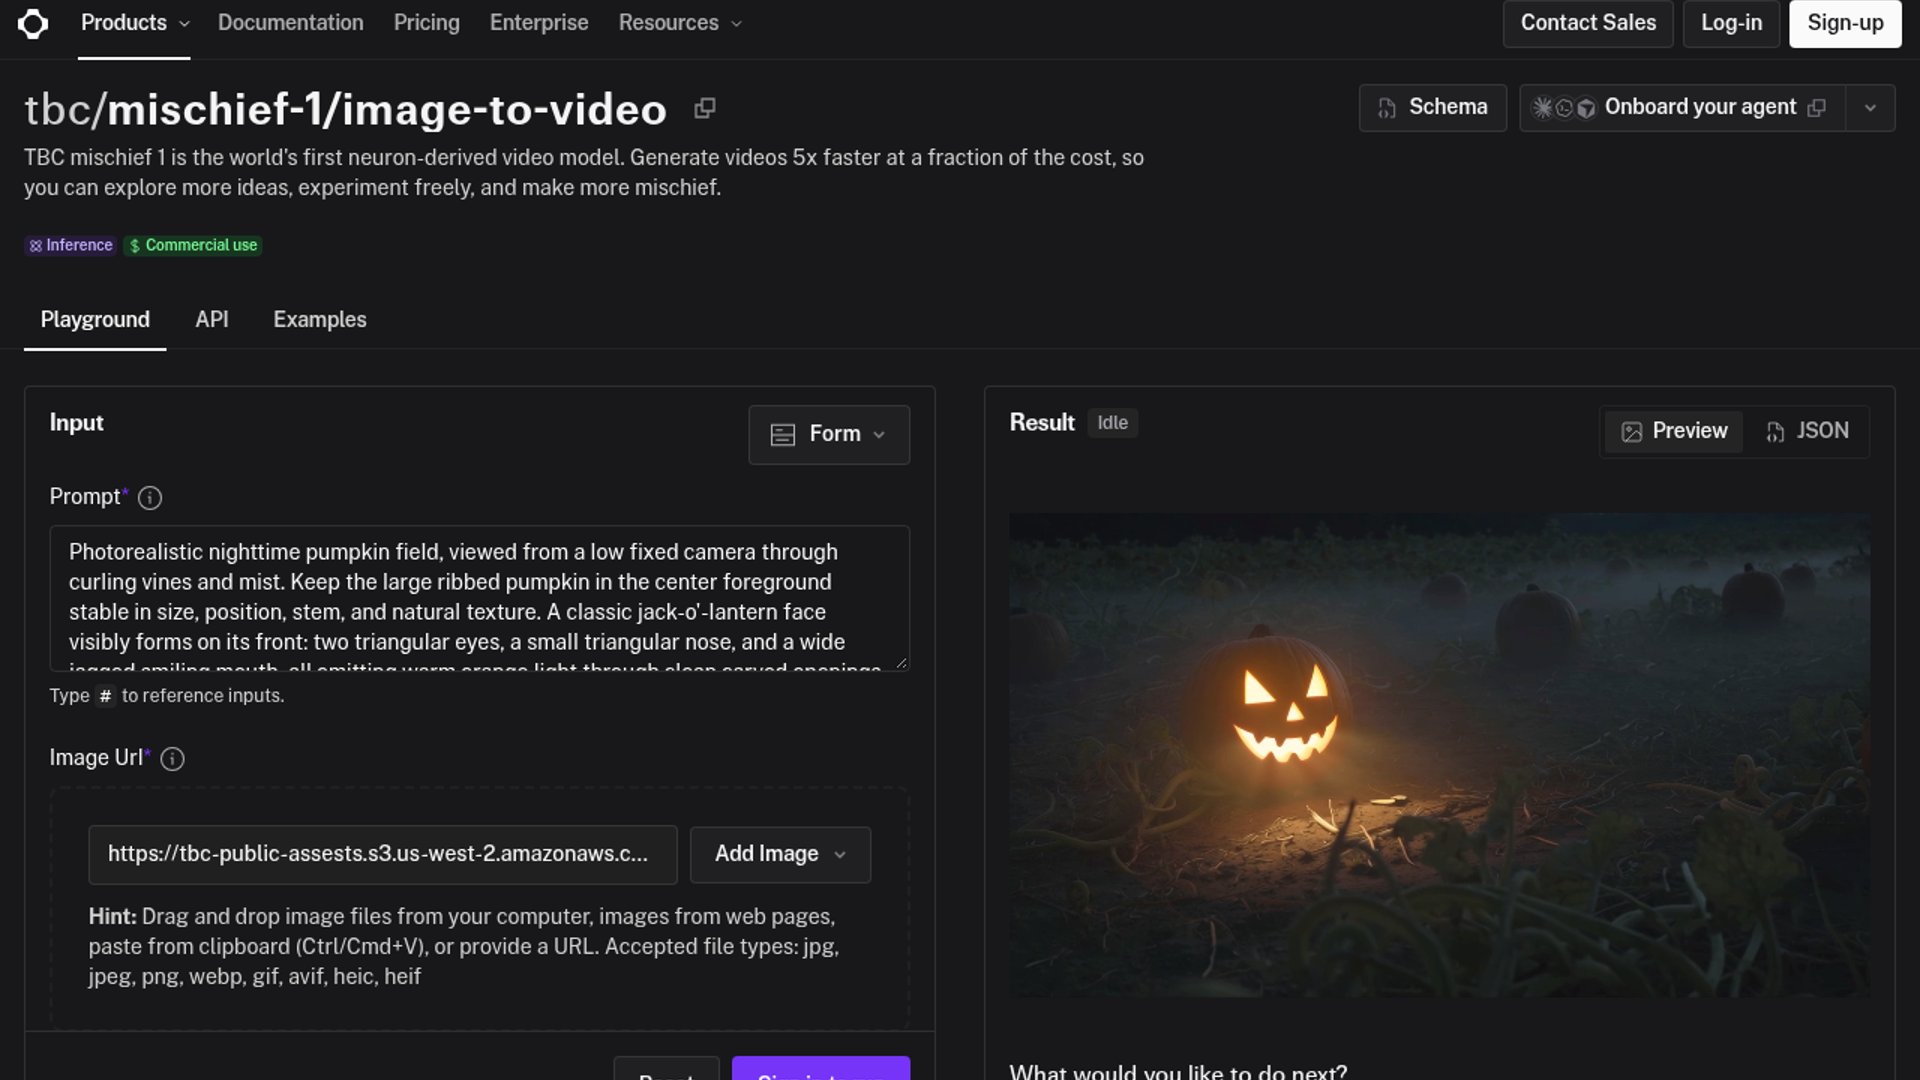The height and width of the screenshot is (1080, 1920).
Task: Copy the model name with the copy icon
Action: point(705,108)
